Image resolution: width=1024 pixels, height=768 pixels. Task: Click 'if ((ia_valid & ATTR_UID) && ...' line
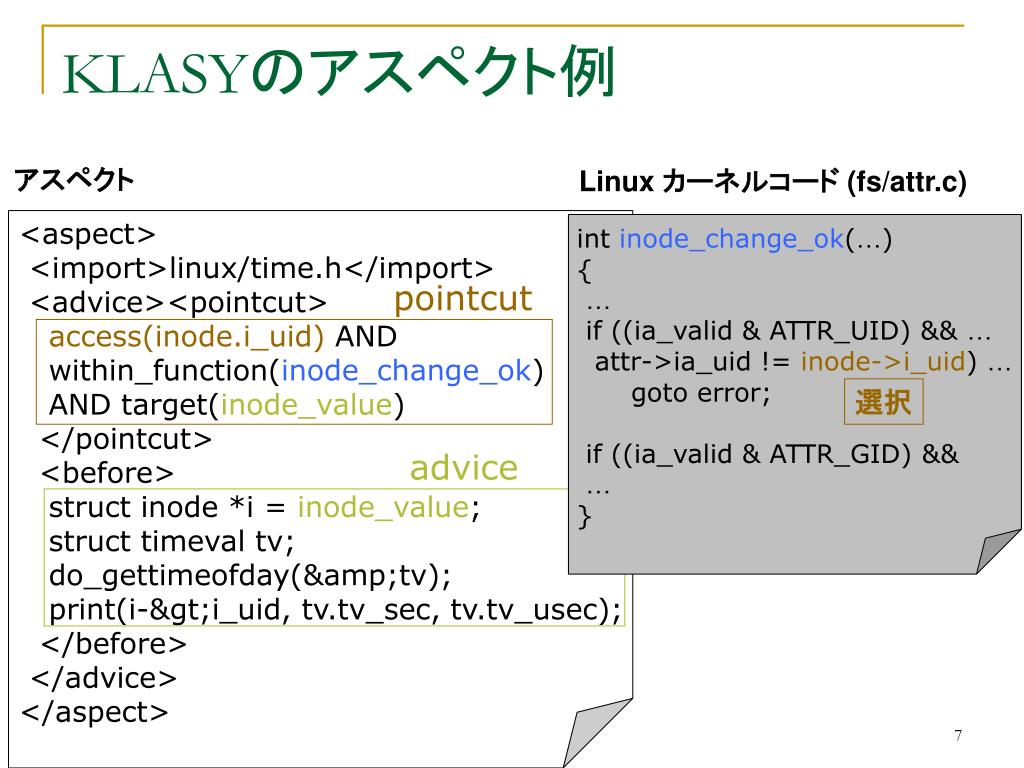[x=788, y=331]
